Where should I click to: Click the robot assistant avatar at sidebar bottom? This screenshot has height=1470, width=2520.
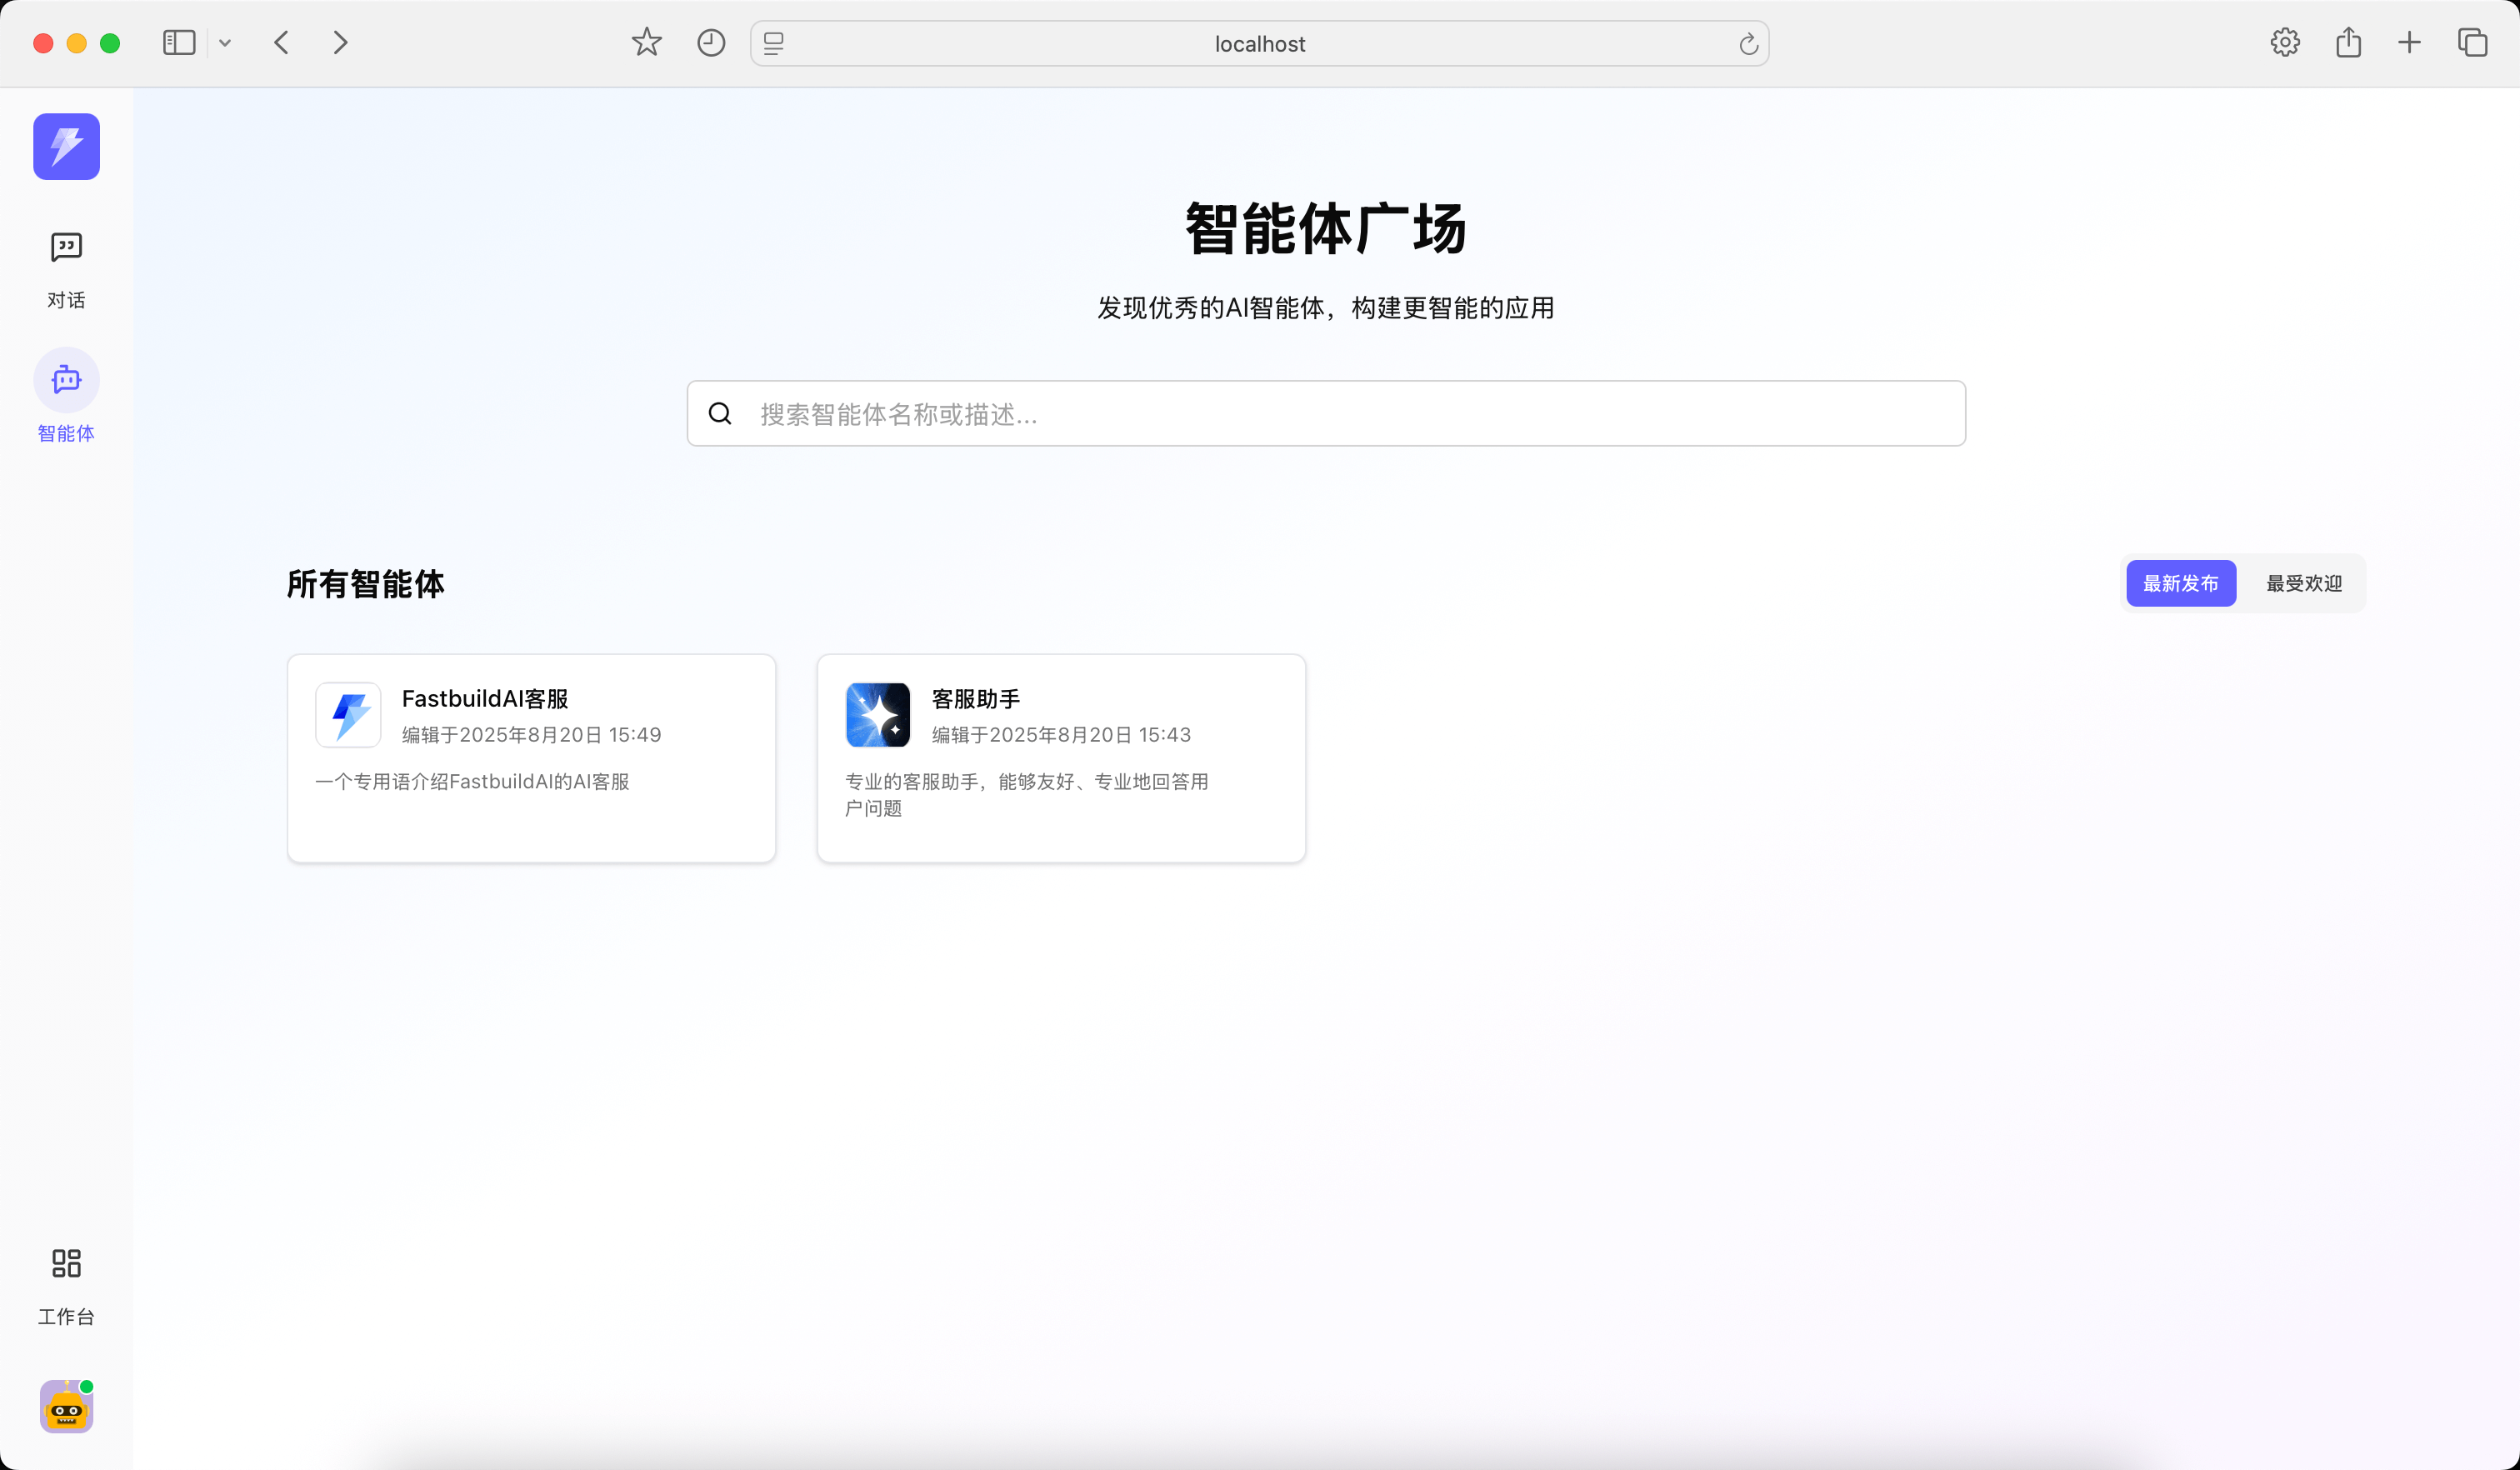[x=66, y=1407]
